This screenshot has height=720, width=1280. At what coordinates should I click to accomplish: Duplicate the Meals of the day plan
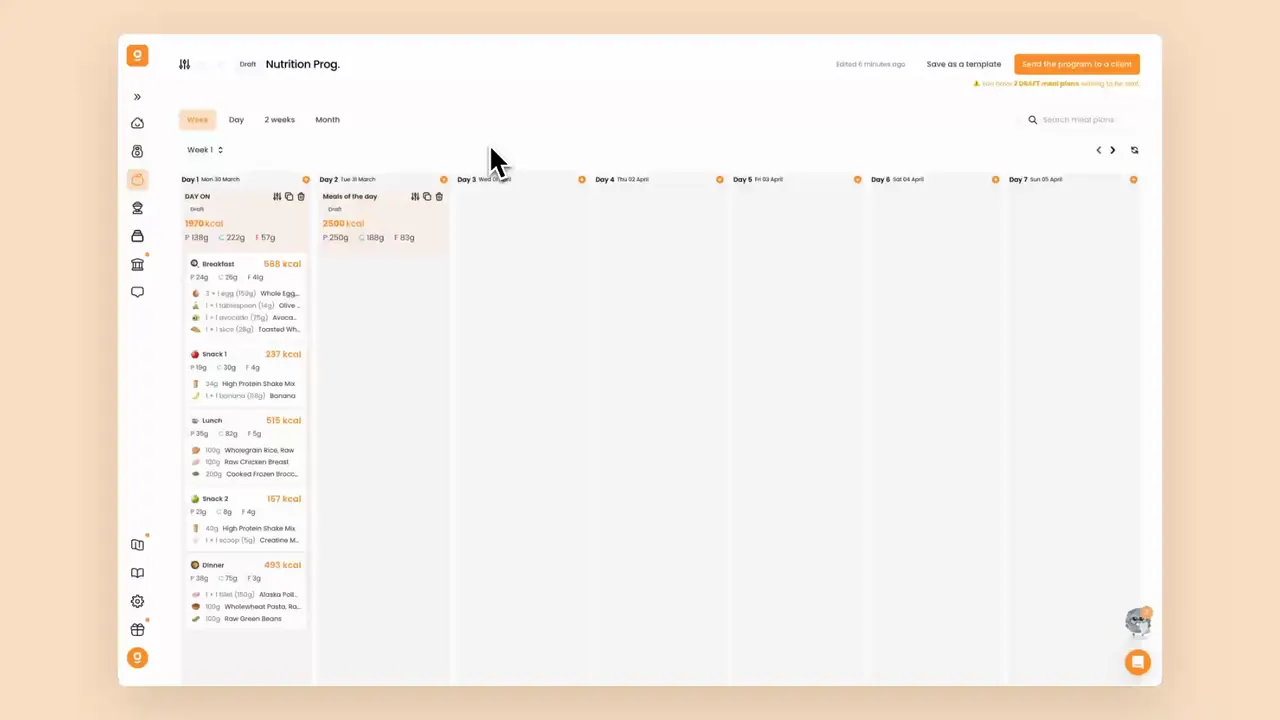click(x=427, y=196)
